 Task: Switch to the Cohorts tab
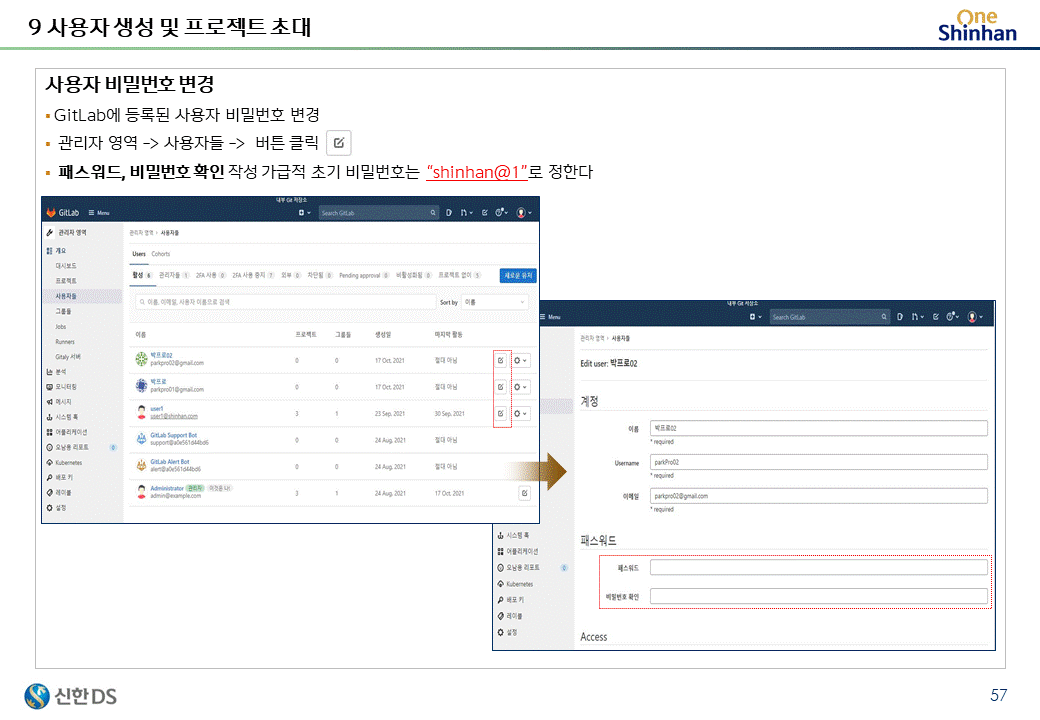click(x=161, y=254)
